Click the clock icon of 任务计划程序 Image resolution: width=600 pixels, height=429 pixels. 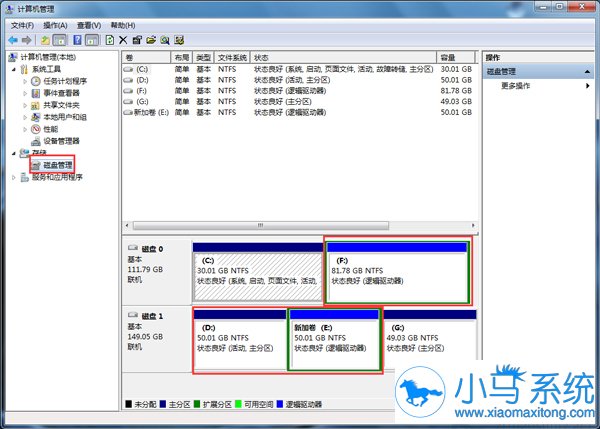point(36,81)
